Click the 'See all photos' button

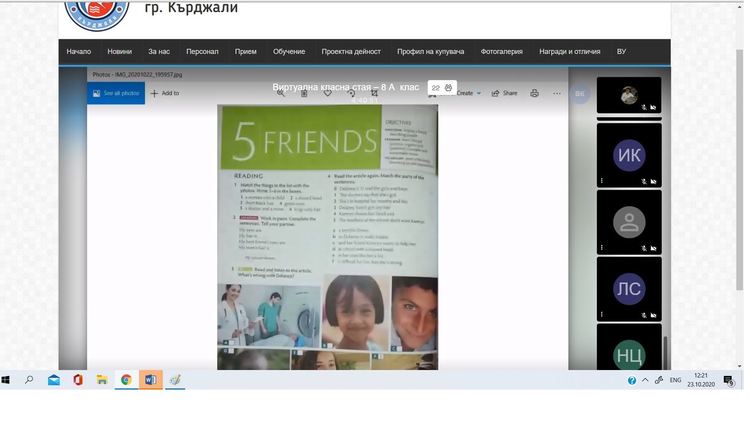pyautogui.click(x=116, y=93)
